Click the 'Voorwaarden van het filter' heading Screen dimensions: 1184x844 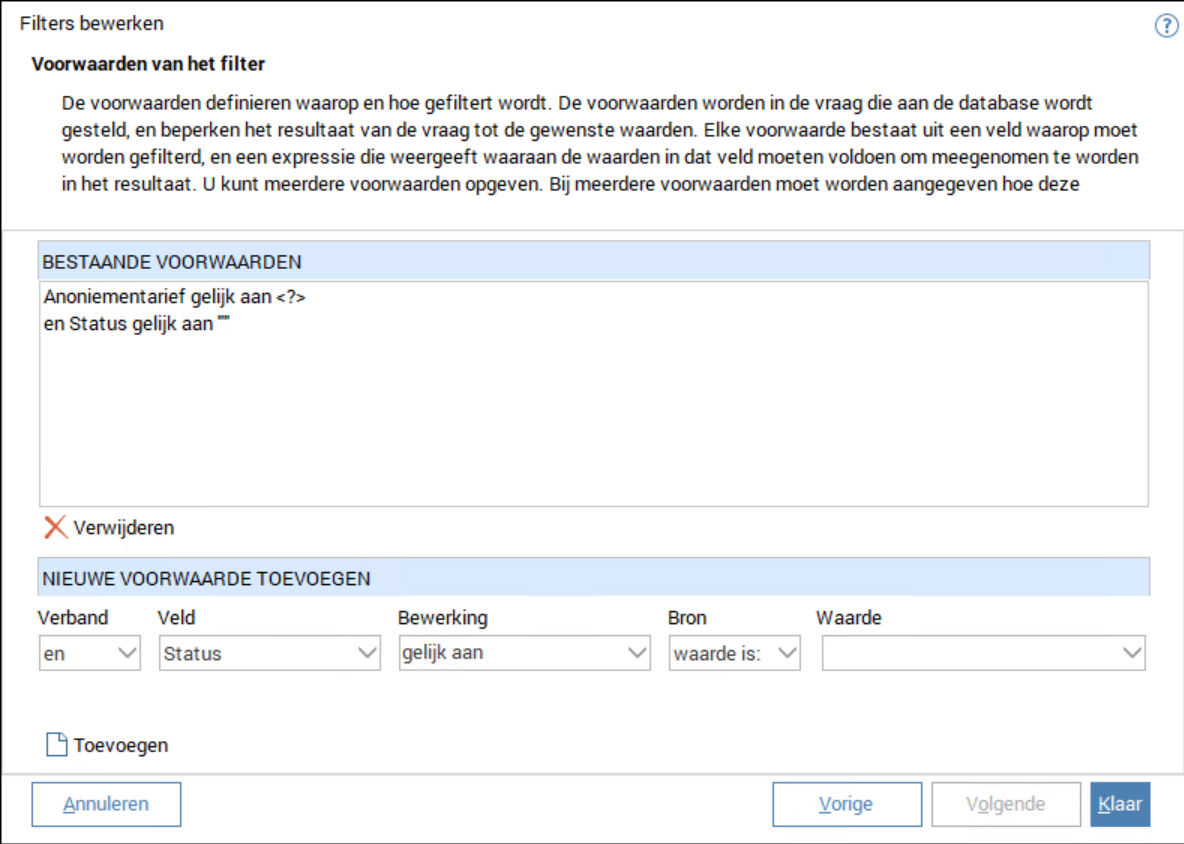click(x=148, y=65)
